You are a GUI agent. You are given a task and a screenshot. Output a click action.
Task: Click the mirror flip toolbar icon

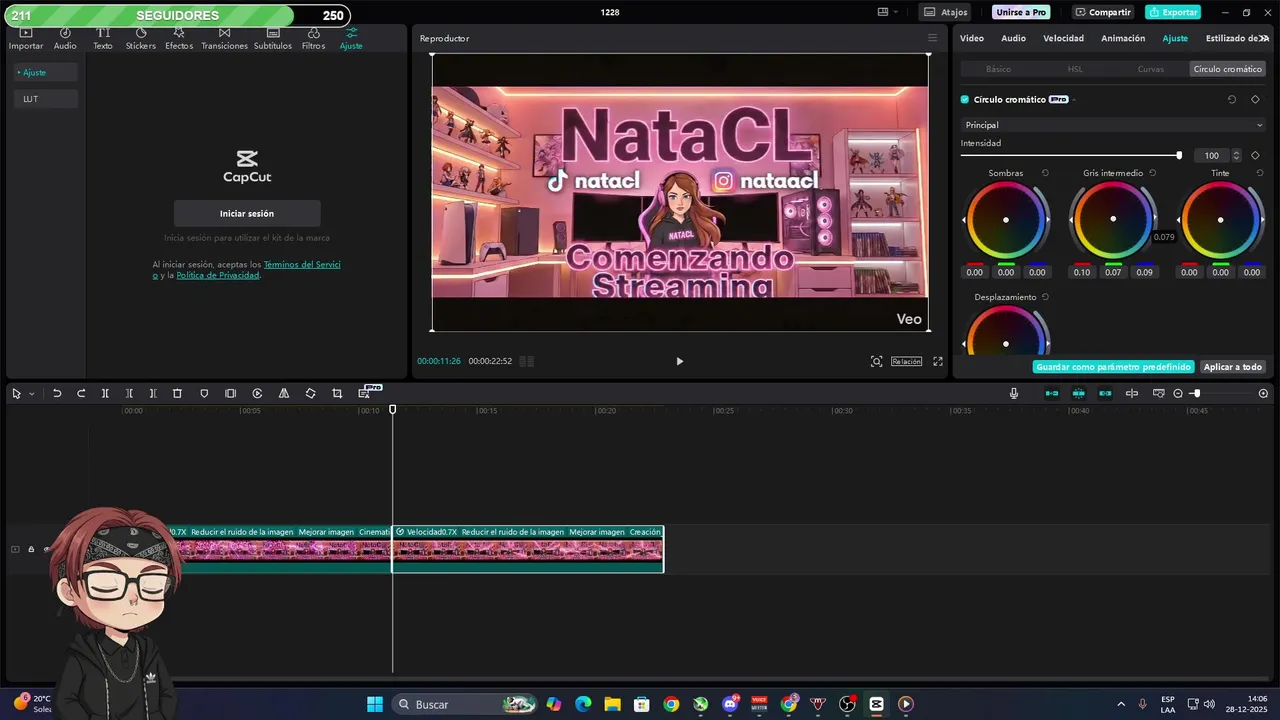[x=284, y=394]
